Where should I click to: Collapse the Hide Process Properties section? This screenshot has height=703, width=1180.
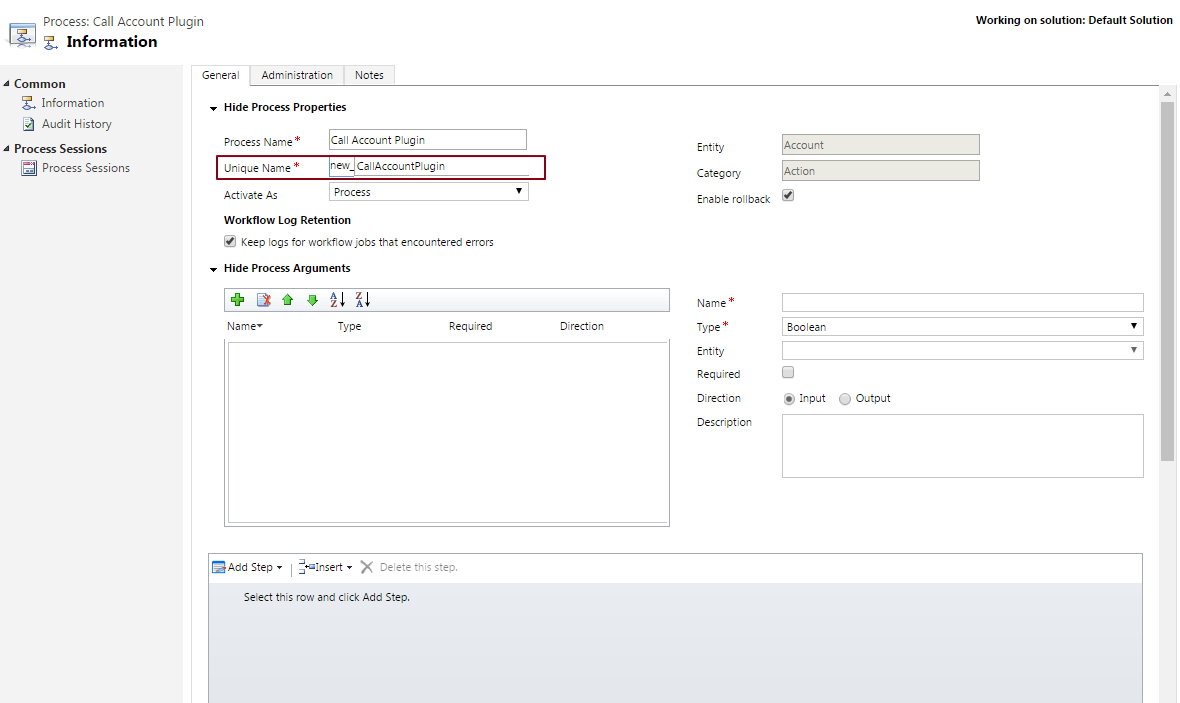click(x=213, y=107)
